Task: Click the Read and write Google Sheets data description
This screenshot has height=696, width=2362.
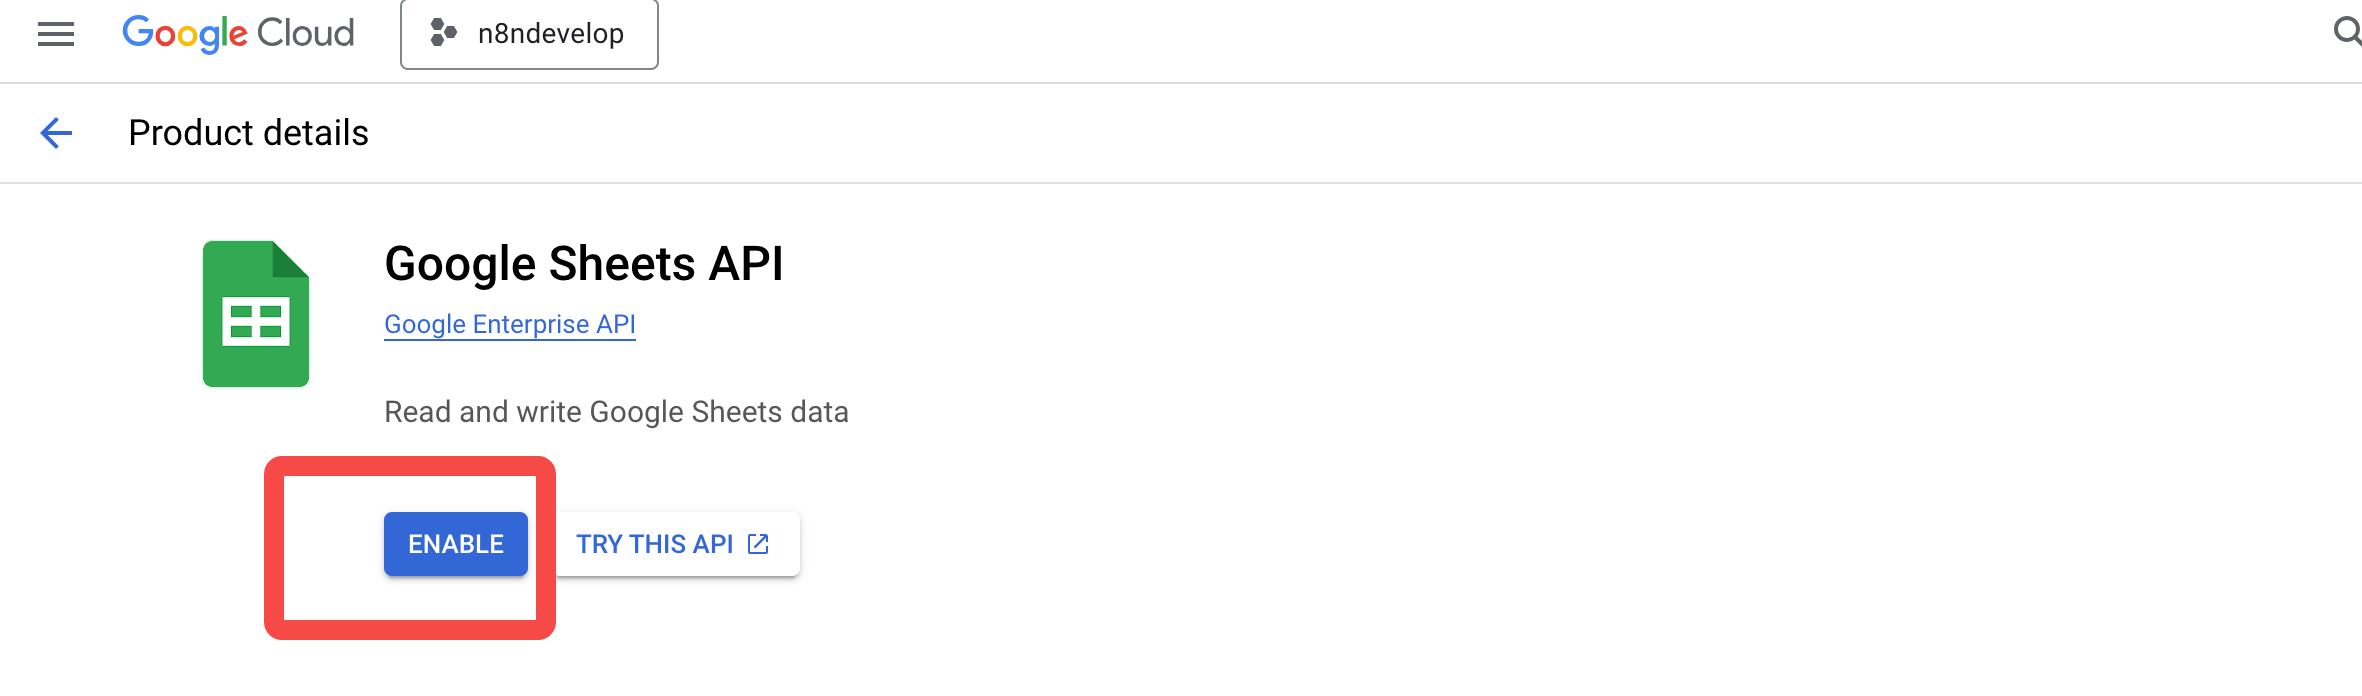Action: (x=616, y=412)
